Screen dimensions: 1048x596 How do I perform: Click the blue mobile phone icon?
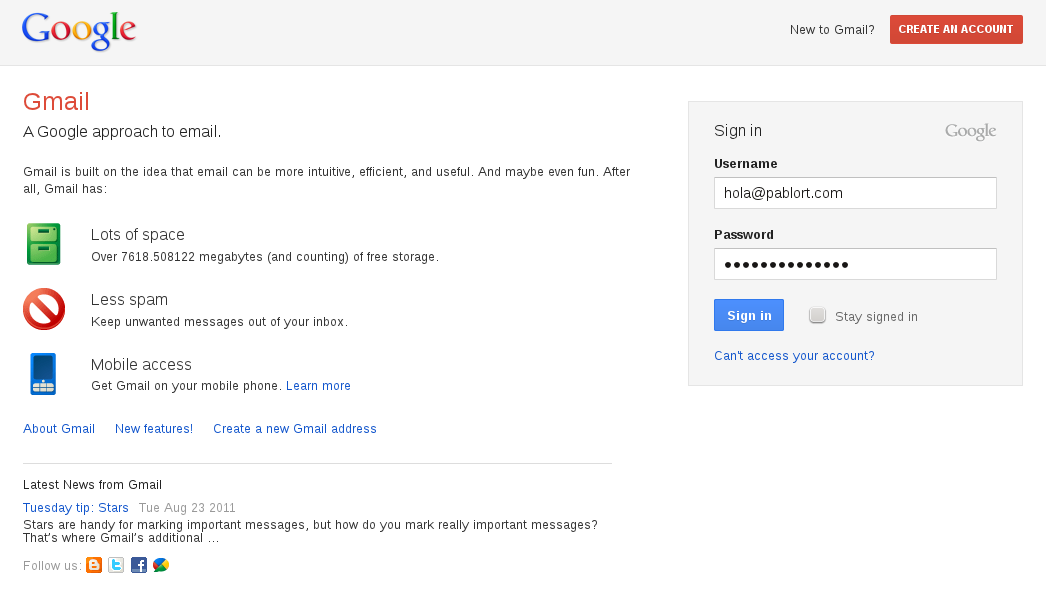pos(43,374)
